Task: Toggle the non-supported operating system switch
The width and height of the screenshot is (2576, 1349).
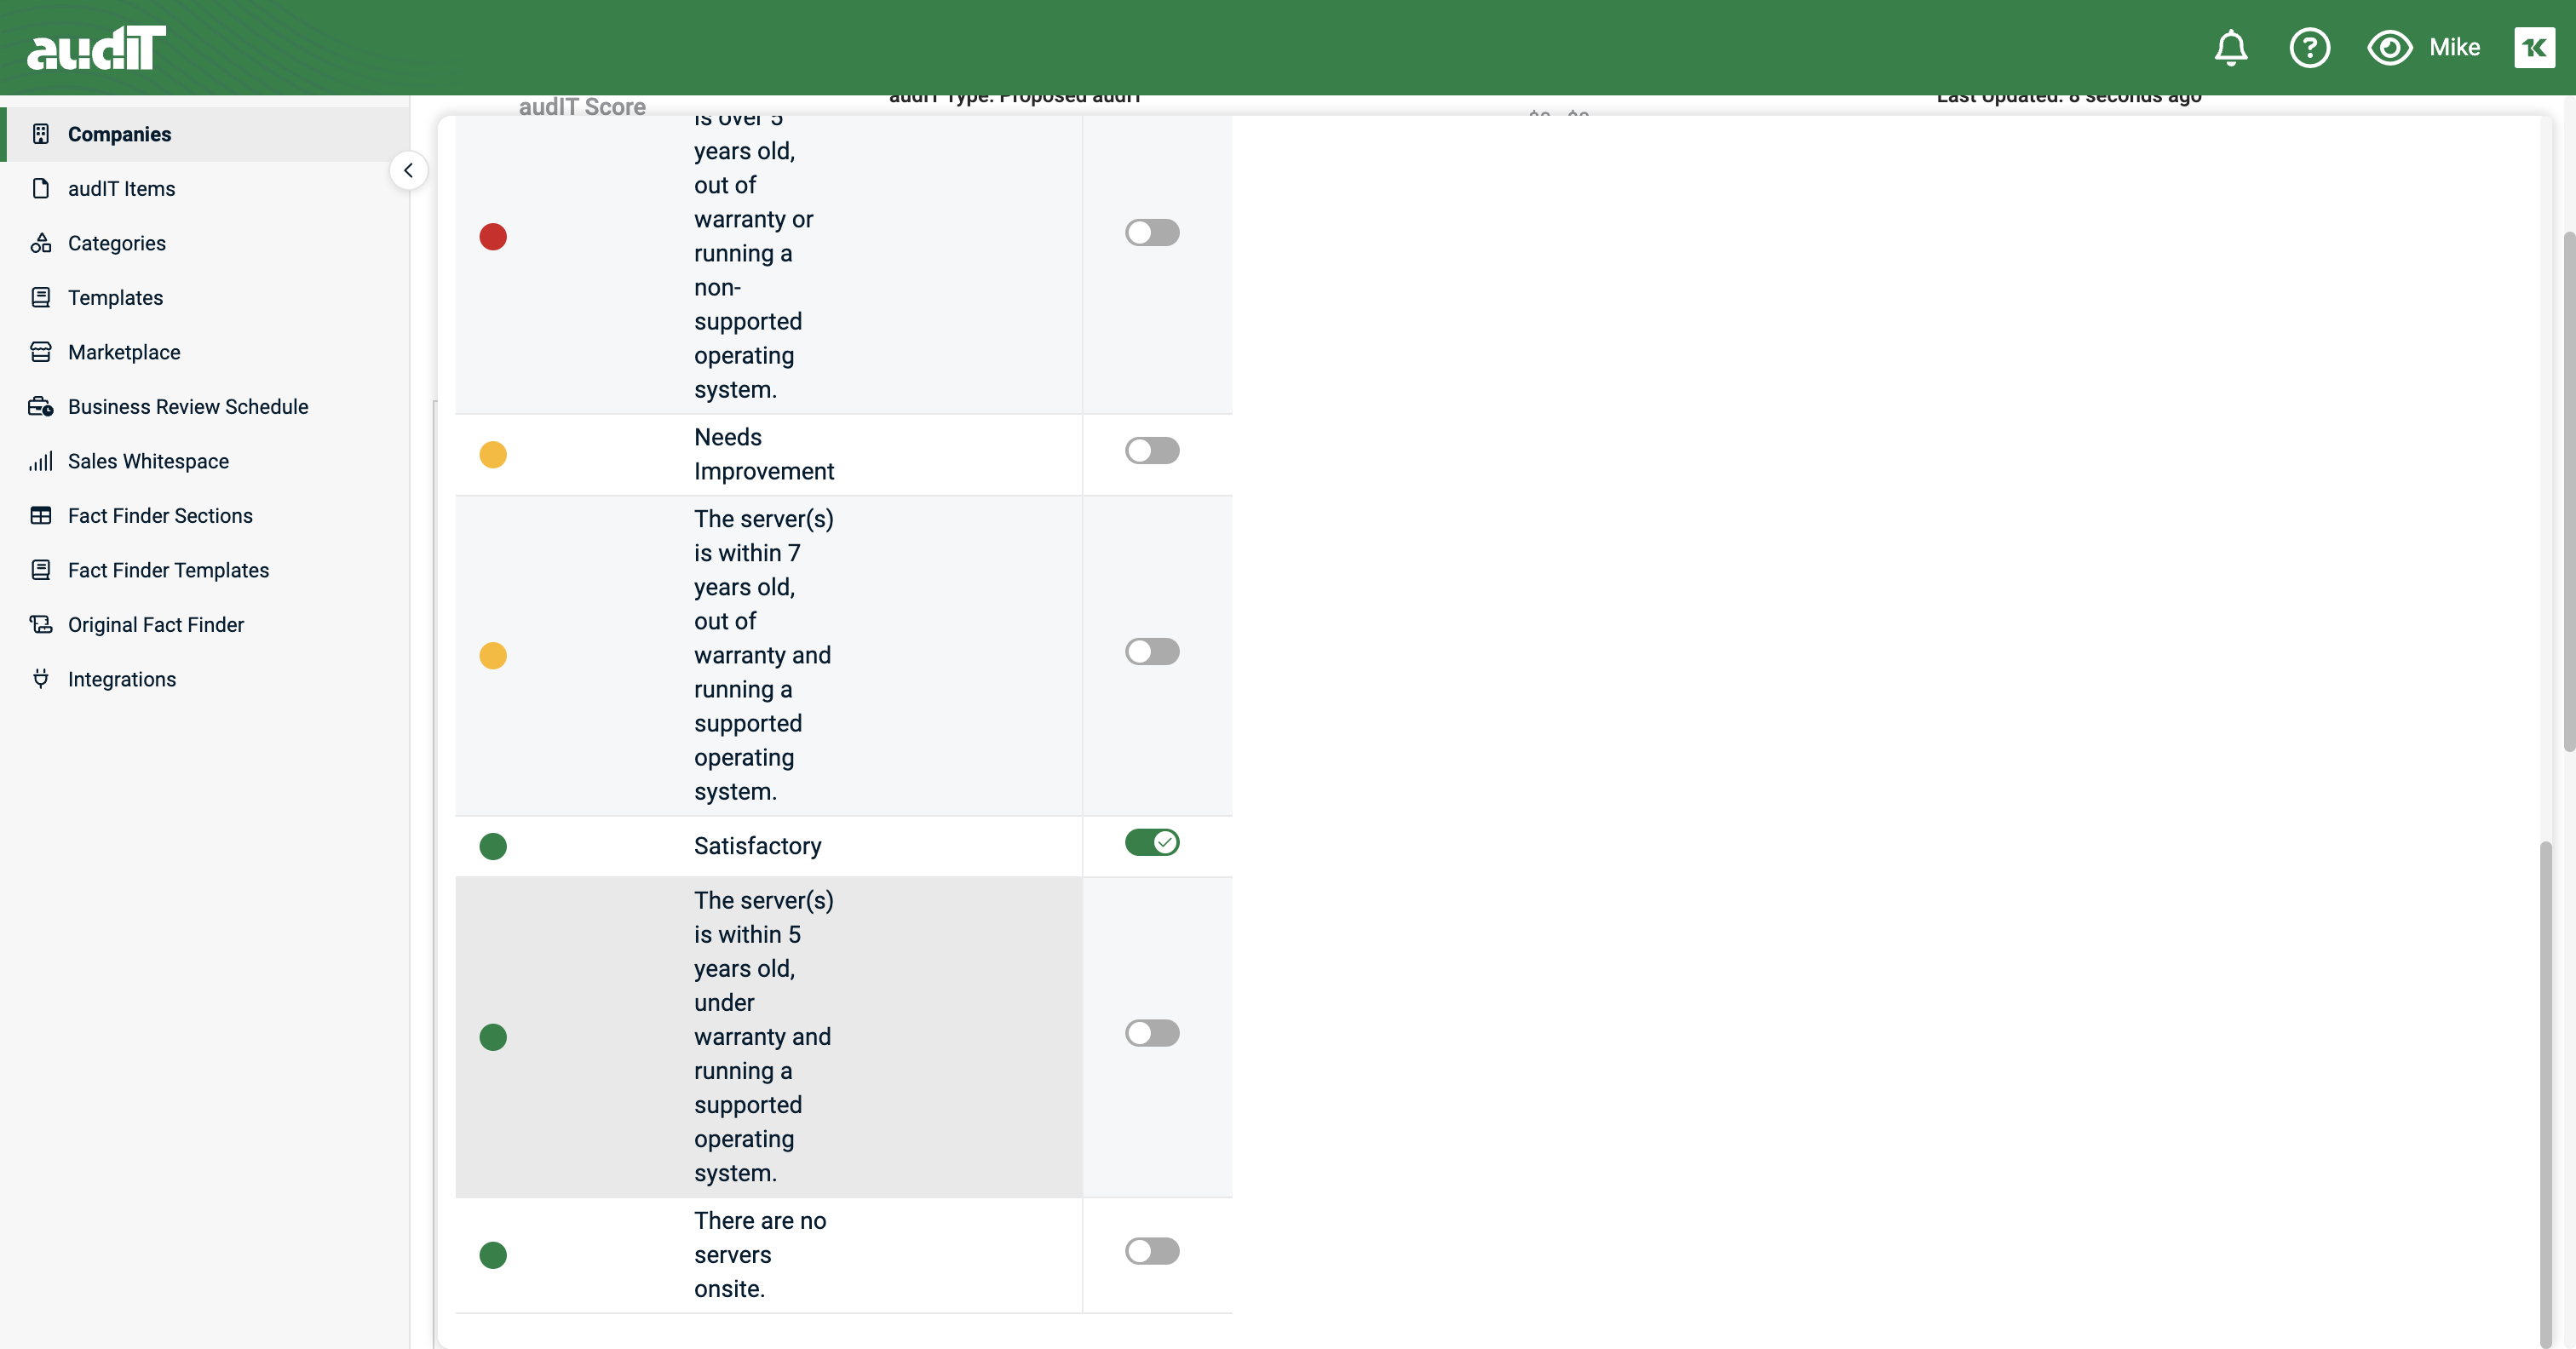Action: (1152, 233)
